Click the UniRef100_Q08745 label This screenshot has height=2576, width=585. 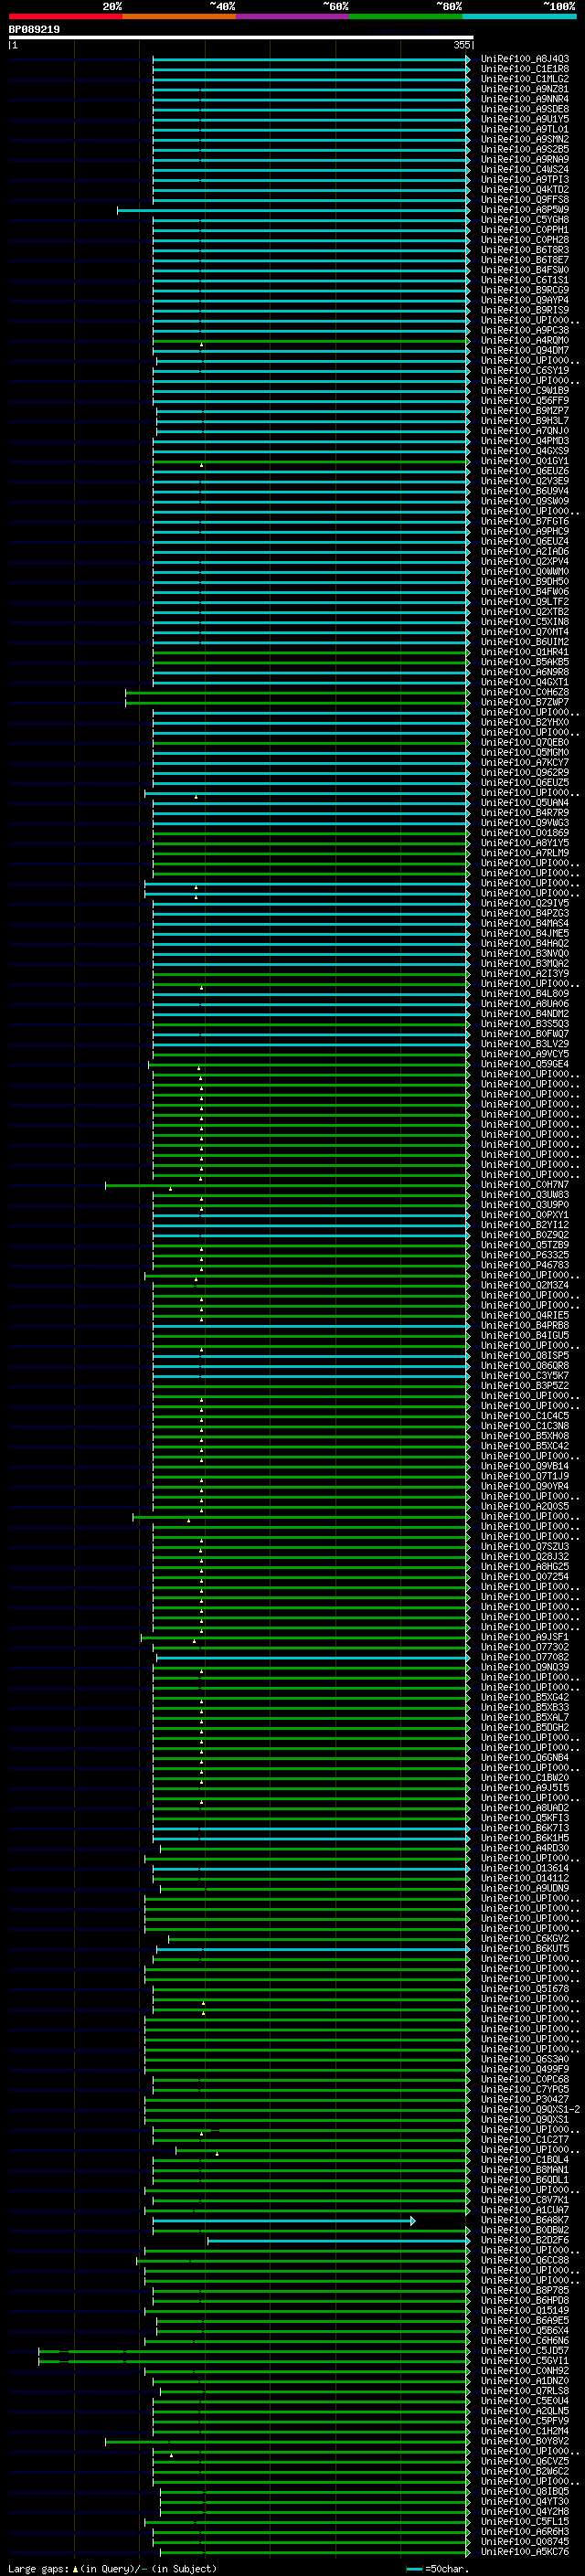coord(525,2543)
